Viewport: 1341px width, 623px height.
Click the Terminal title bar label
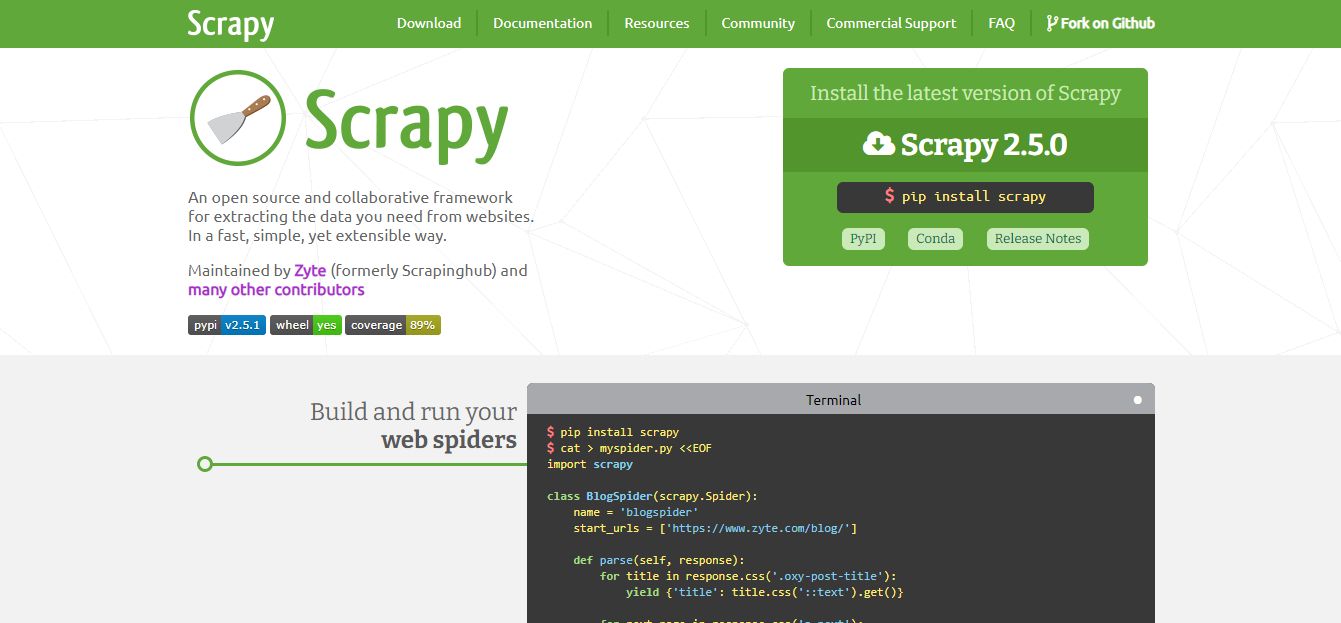pyautogui.click(x=834, y=400)
